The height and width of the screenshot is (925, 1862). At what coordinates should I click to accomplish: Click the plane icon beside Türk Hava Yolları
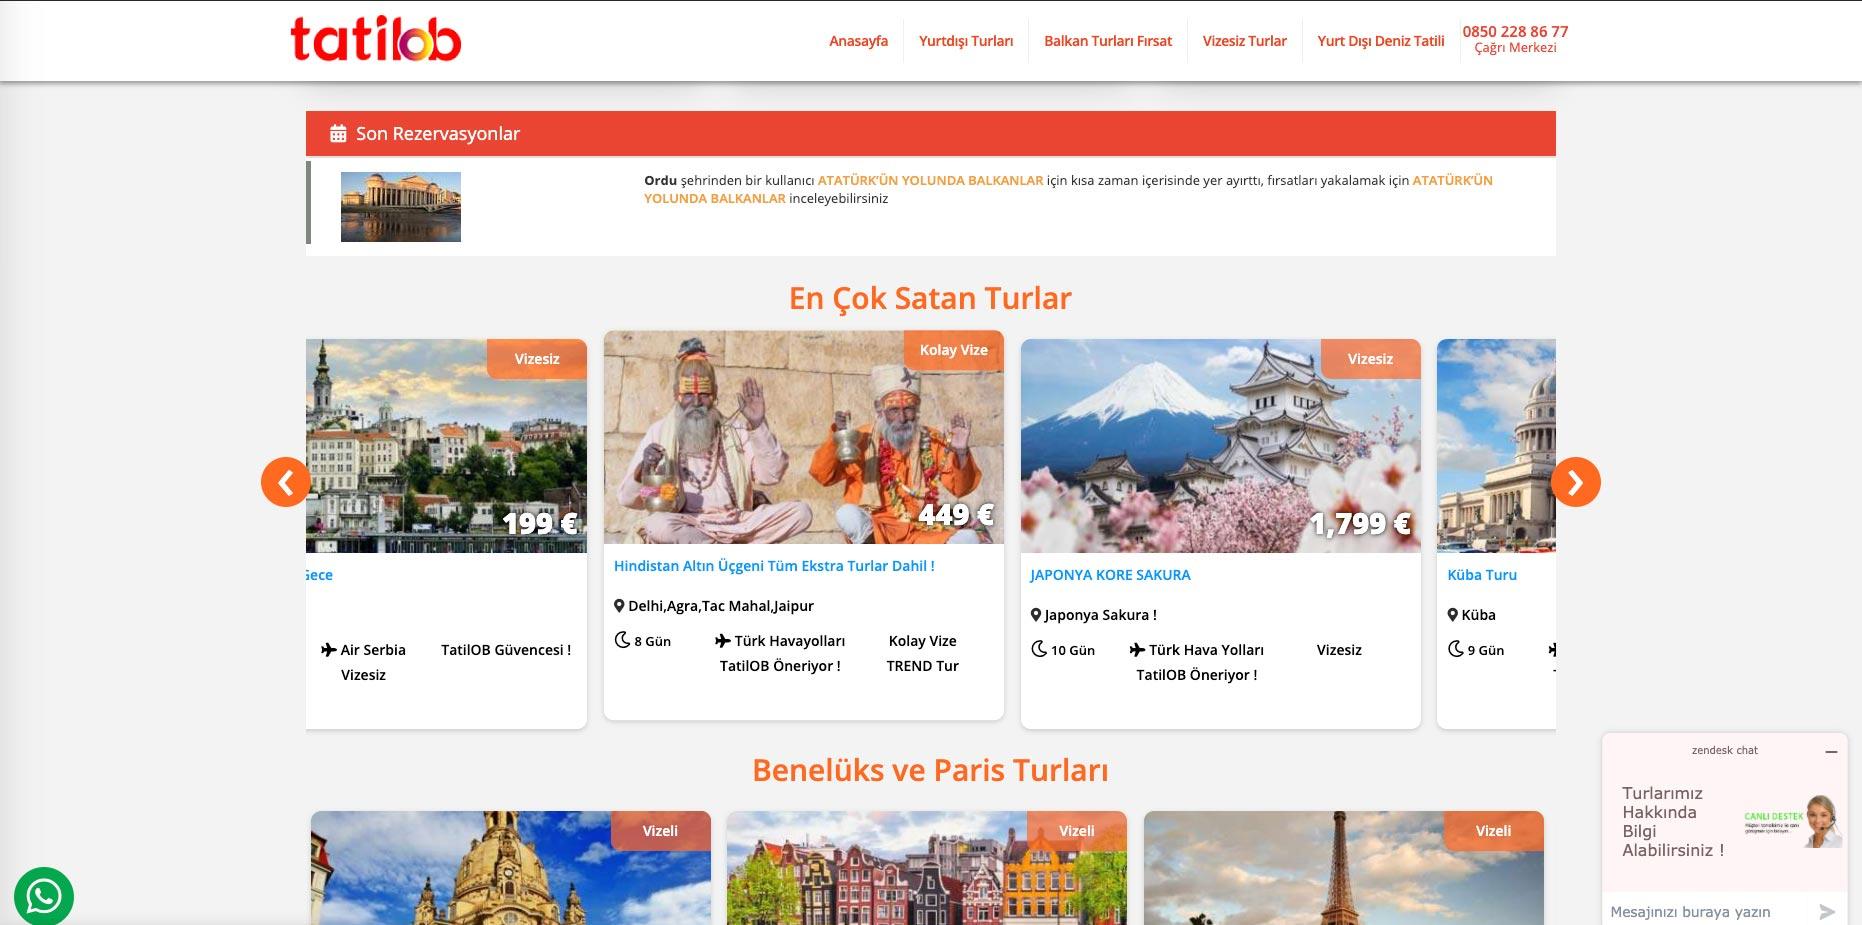(1138, 650)
